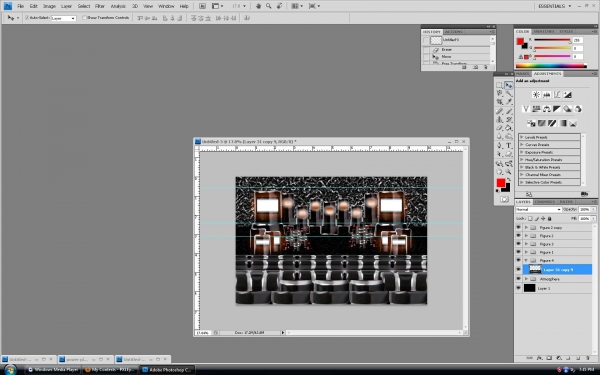Screen dimensions: 600x375
Task: Add a Levels adjustment
Action: (546, 95)
